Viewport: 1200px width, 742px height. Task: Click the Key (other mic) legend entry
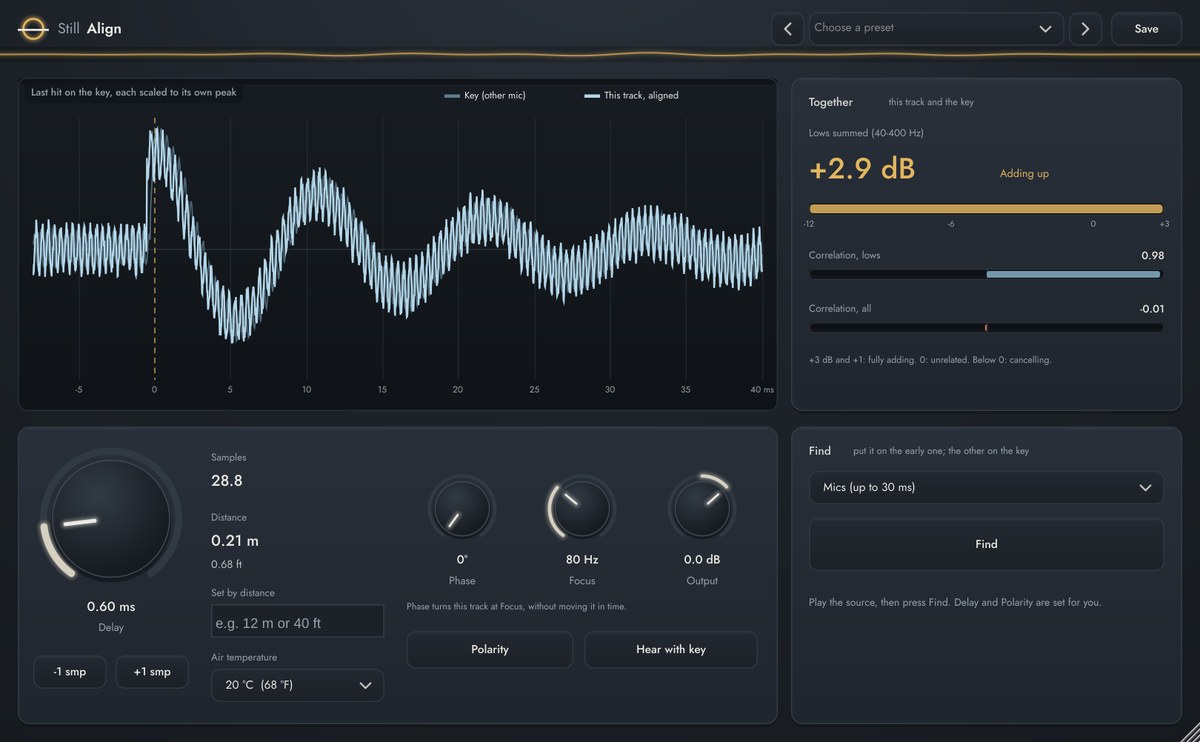(485, 96)
